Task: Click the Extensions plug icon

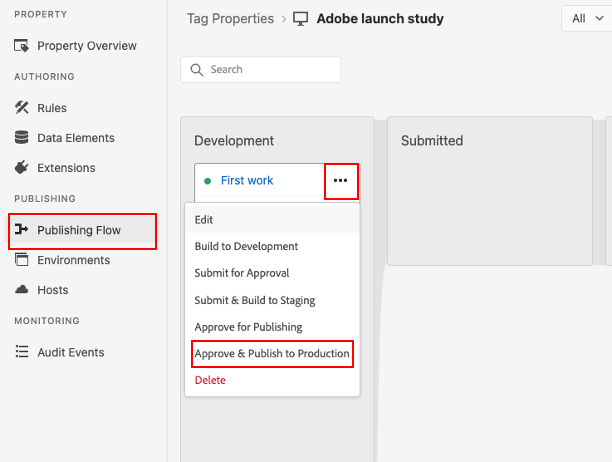Action: 21,167
